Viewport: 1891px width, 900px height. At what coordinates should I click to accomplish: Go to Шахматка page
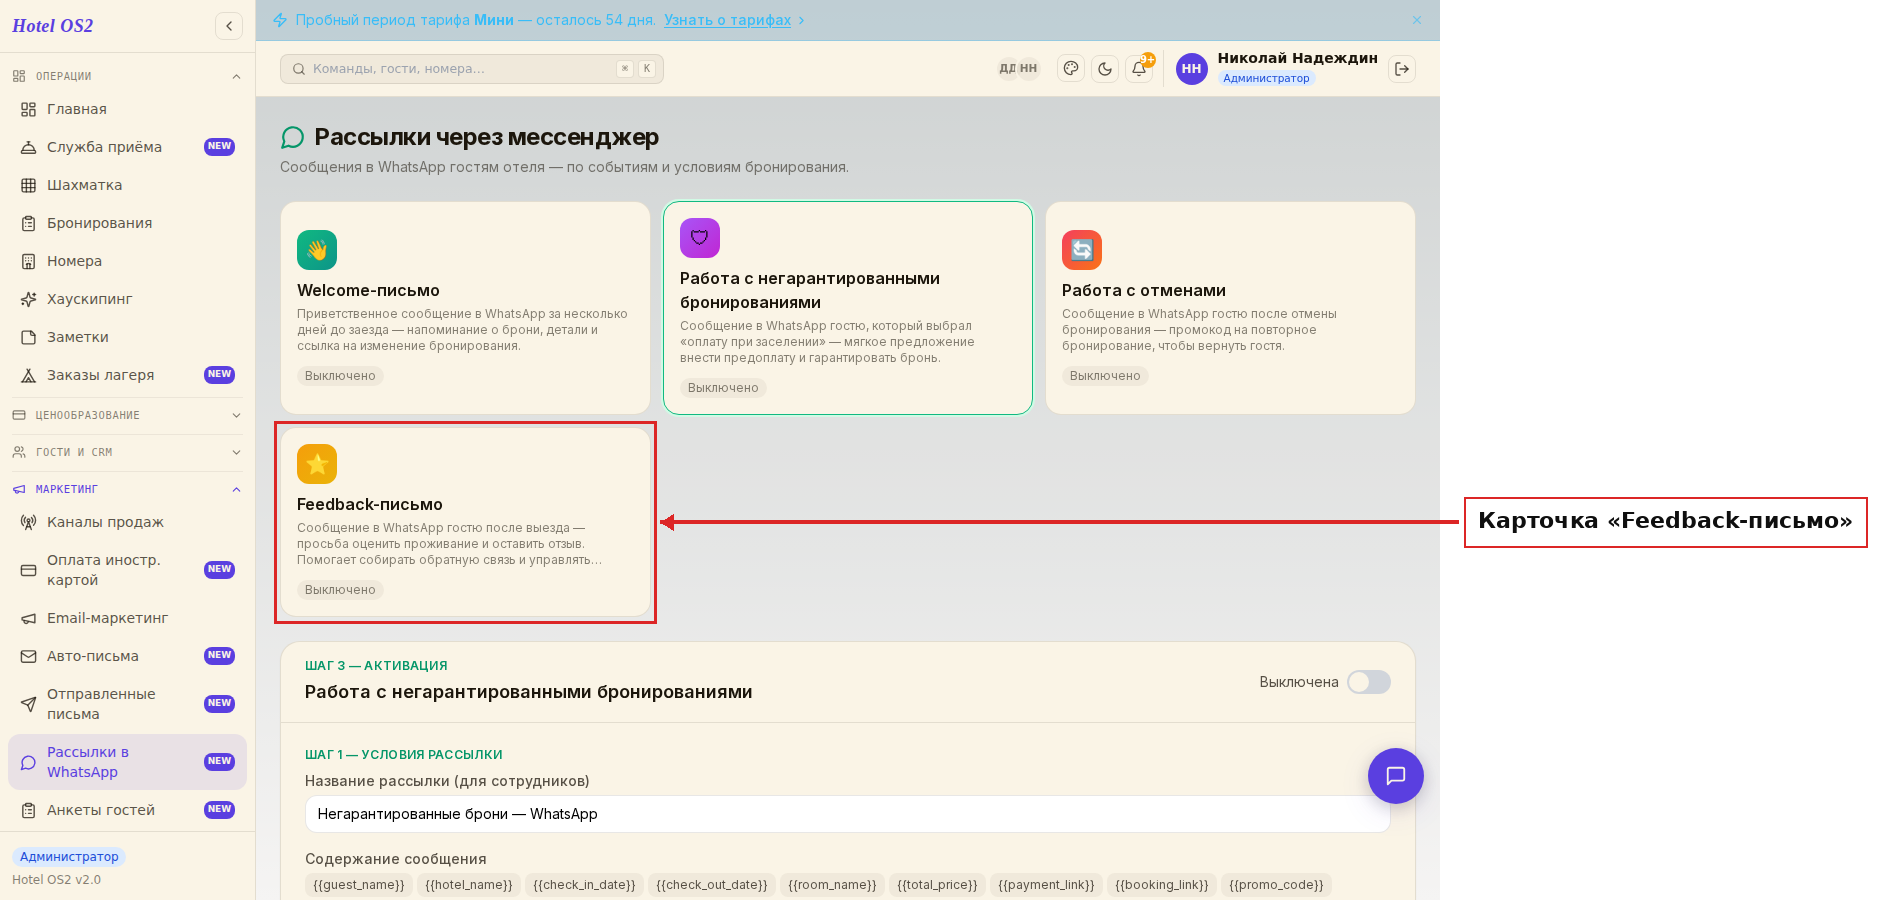pos(127,185)
